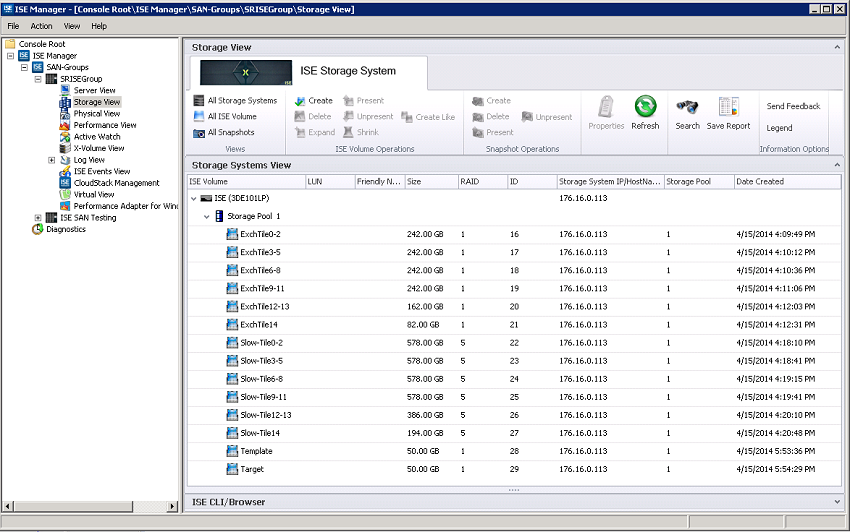Image resolution: width=850 pixels, height=532 pixels.
Task: Click the 386.00 GB size cell
Action: pos(425,415)
